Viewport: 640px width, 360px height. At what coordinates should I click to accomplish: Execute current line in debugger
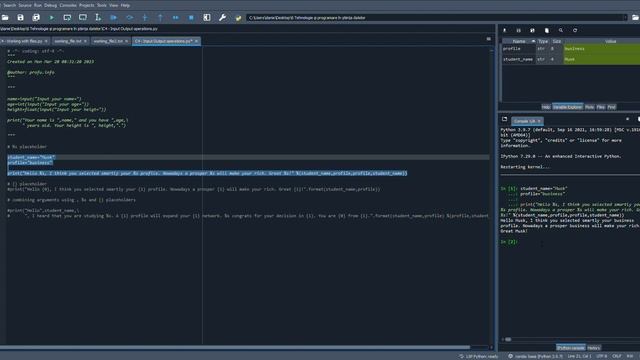[129, 18]
